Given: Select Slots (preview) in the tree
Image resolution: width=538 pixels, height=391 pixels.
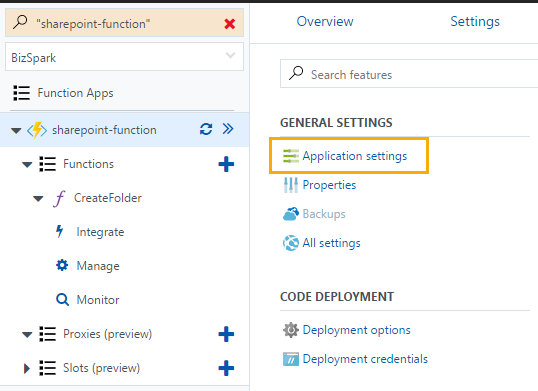Looking at the screenshot, I should pyautogui.click(x=102, y=368).
